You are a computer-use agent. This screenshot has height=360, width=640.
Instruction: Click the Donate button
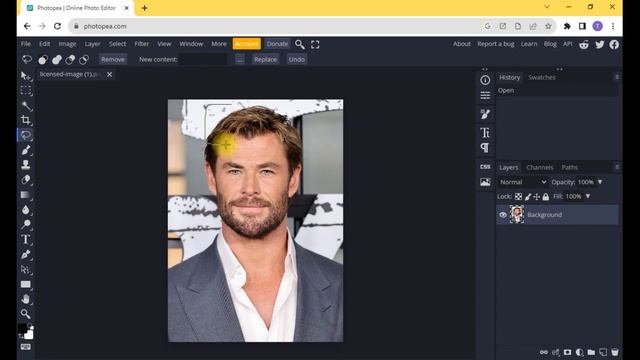coord(277,44)
